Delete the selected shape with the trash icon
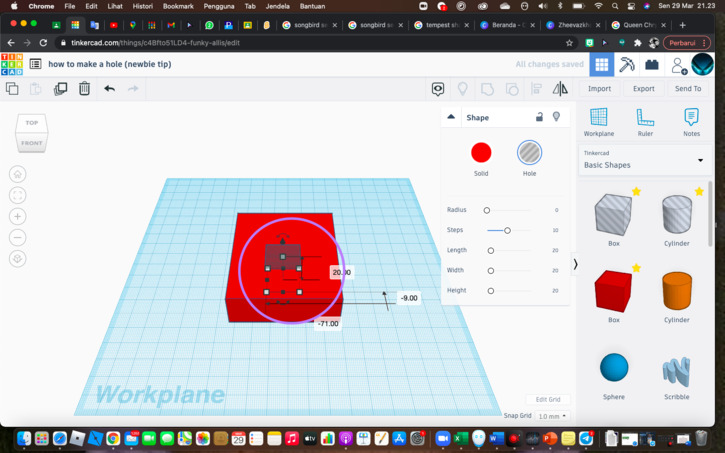This screenshot has width=725, height=453. pyautogui.click(x=84, y=88)
